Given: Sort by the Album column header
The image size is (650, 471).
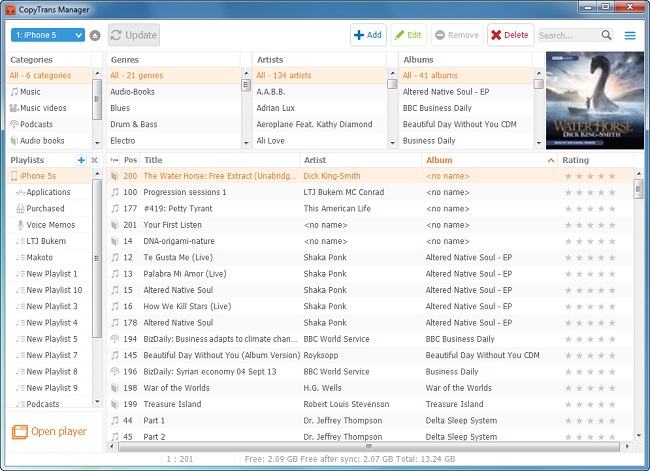Looking at the screenshot, I should [x=489, y=160].
